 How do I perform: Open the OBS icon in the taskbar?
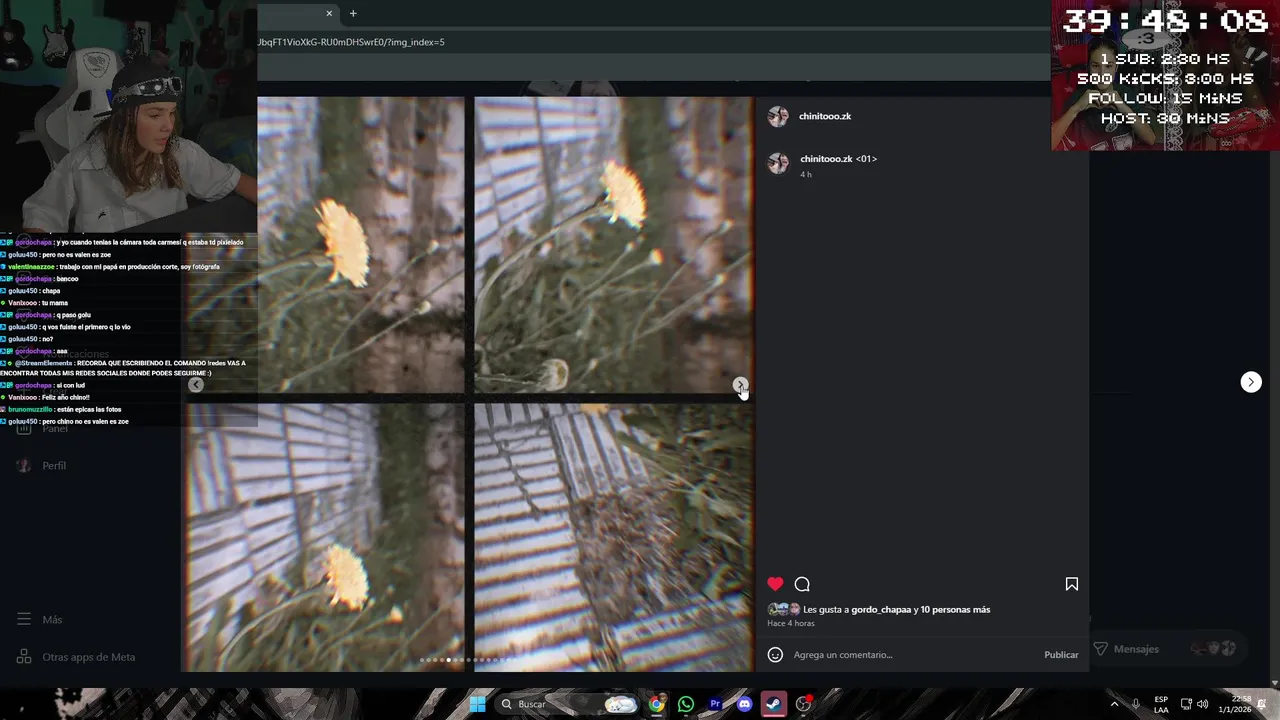pyautogui.click(x=803, y=704)
